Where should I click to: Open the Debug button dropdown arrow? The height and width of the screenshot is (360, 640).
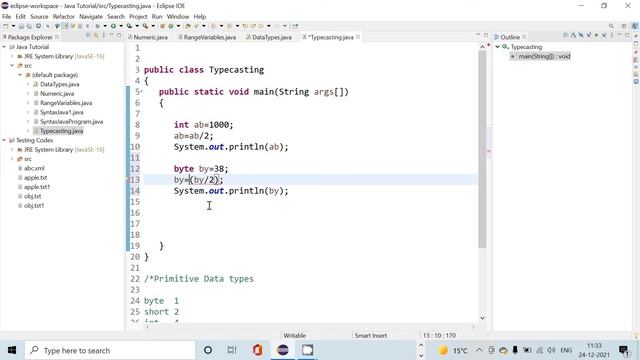point(105,26)
